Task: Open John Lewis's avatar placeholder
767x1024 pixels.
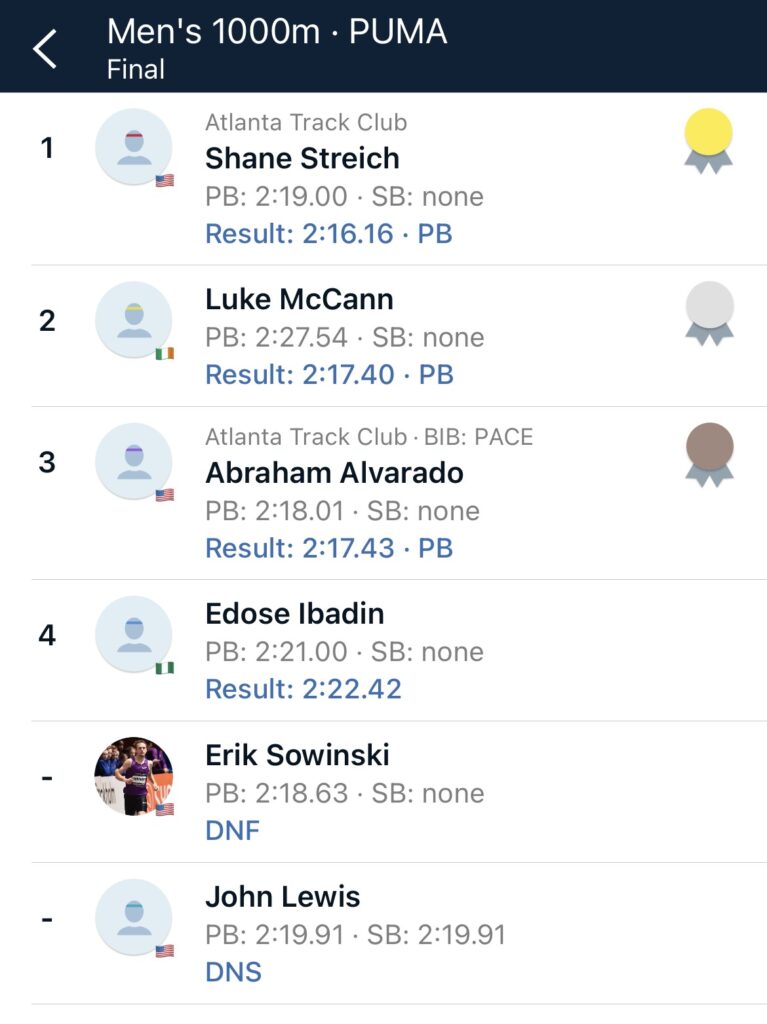Action: tap(134, 918)
